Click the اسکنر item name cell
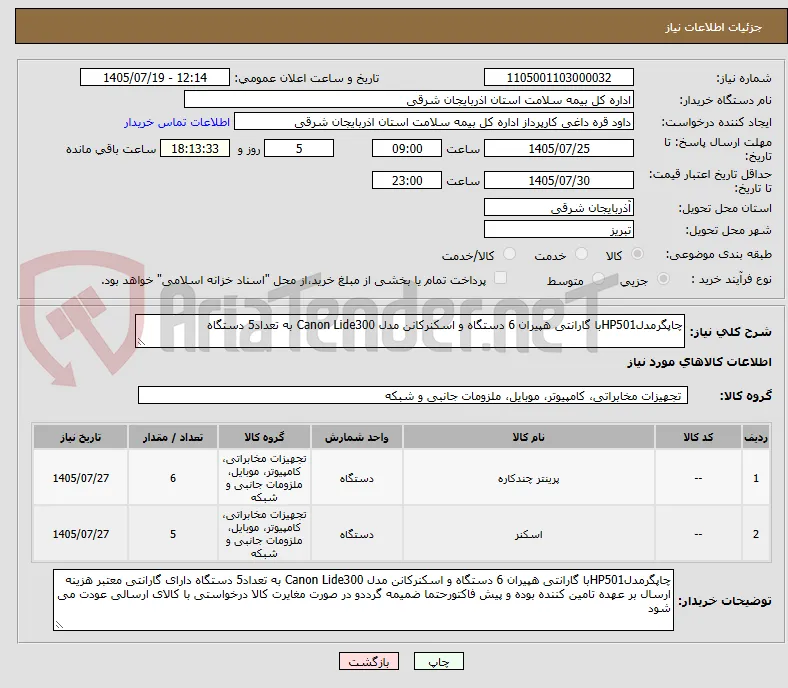The image size is (788, 688). coord(528,534)
